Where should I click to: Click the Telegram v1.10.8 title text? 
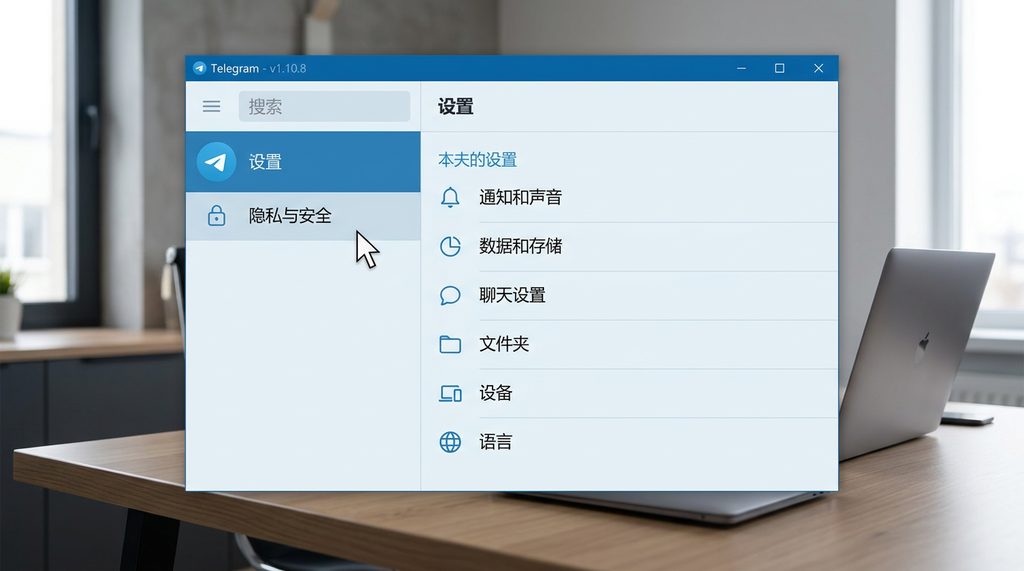click(258, 69)
